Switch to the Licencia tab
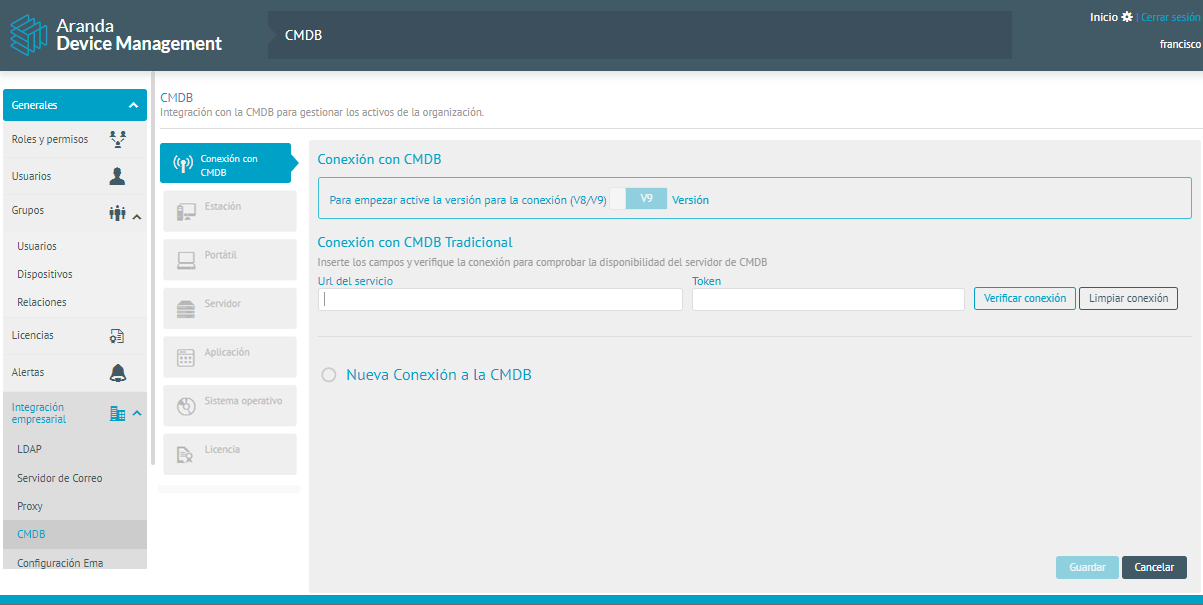 (230, 454)
